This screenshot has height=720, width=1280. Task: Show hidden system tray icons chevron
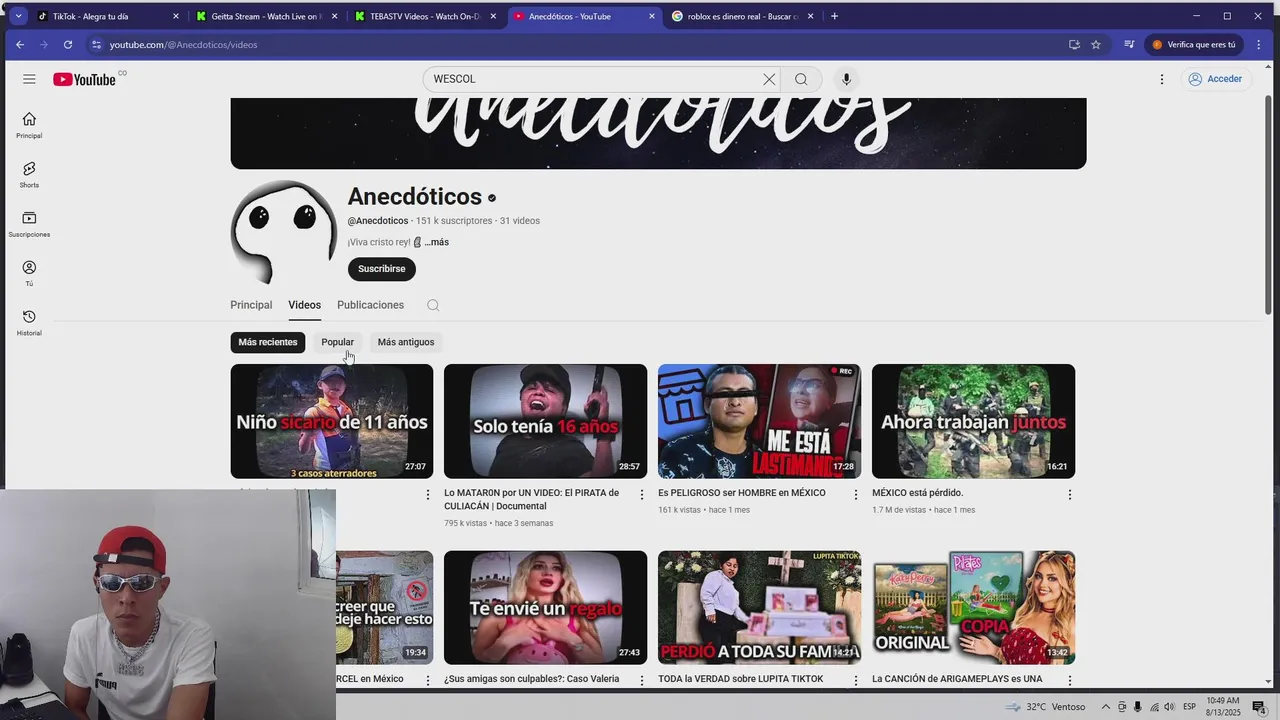point(1108,707)
